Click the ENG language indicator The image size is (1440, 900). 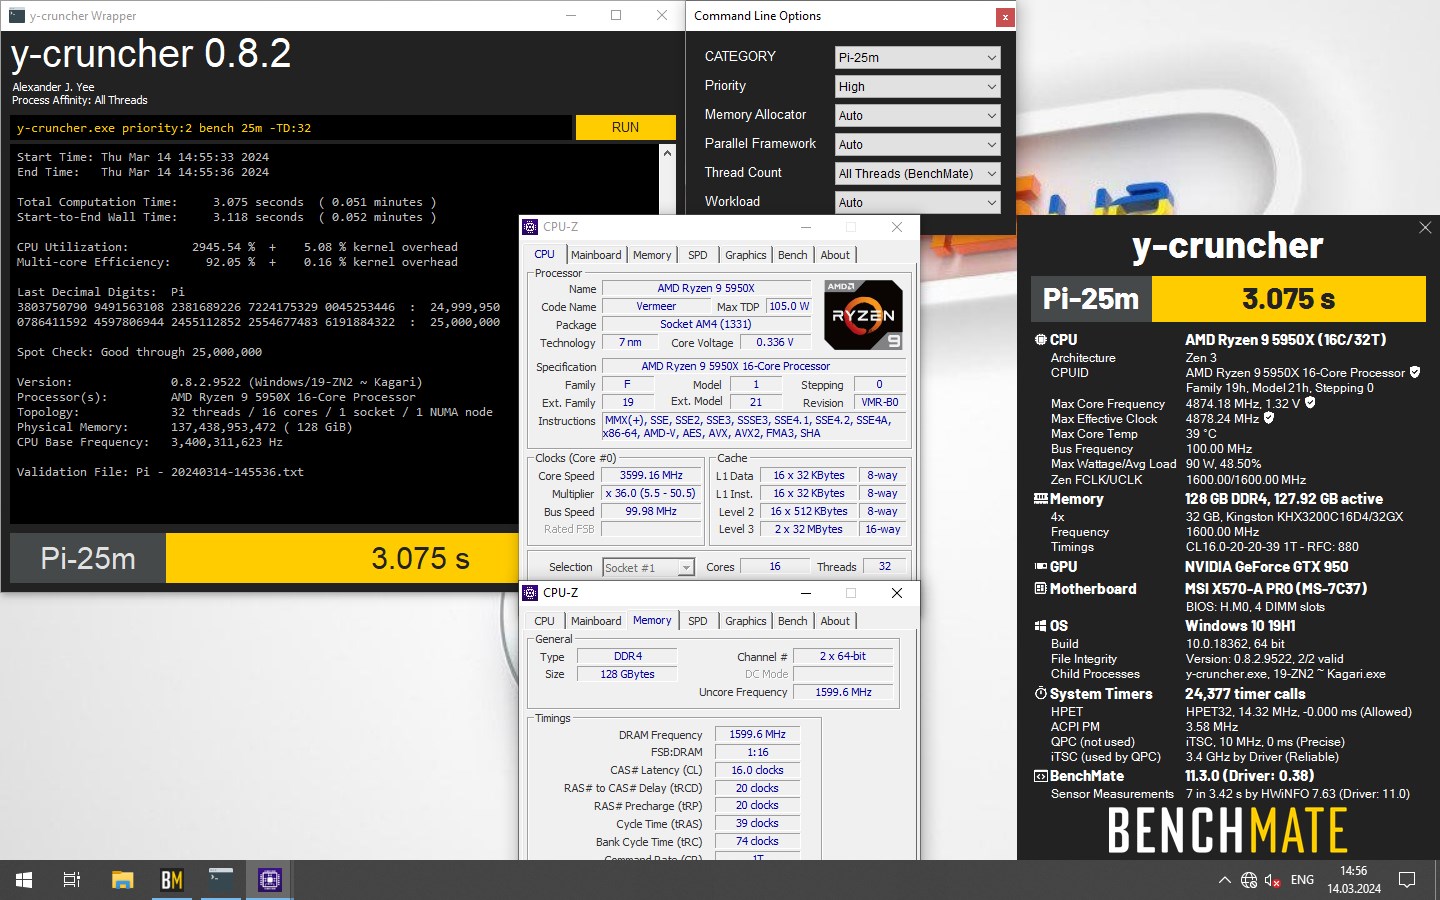1302,880
